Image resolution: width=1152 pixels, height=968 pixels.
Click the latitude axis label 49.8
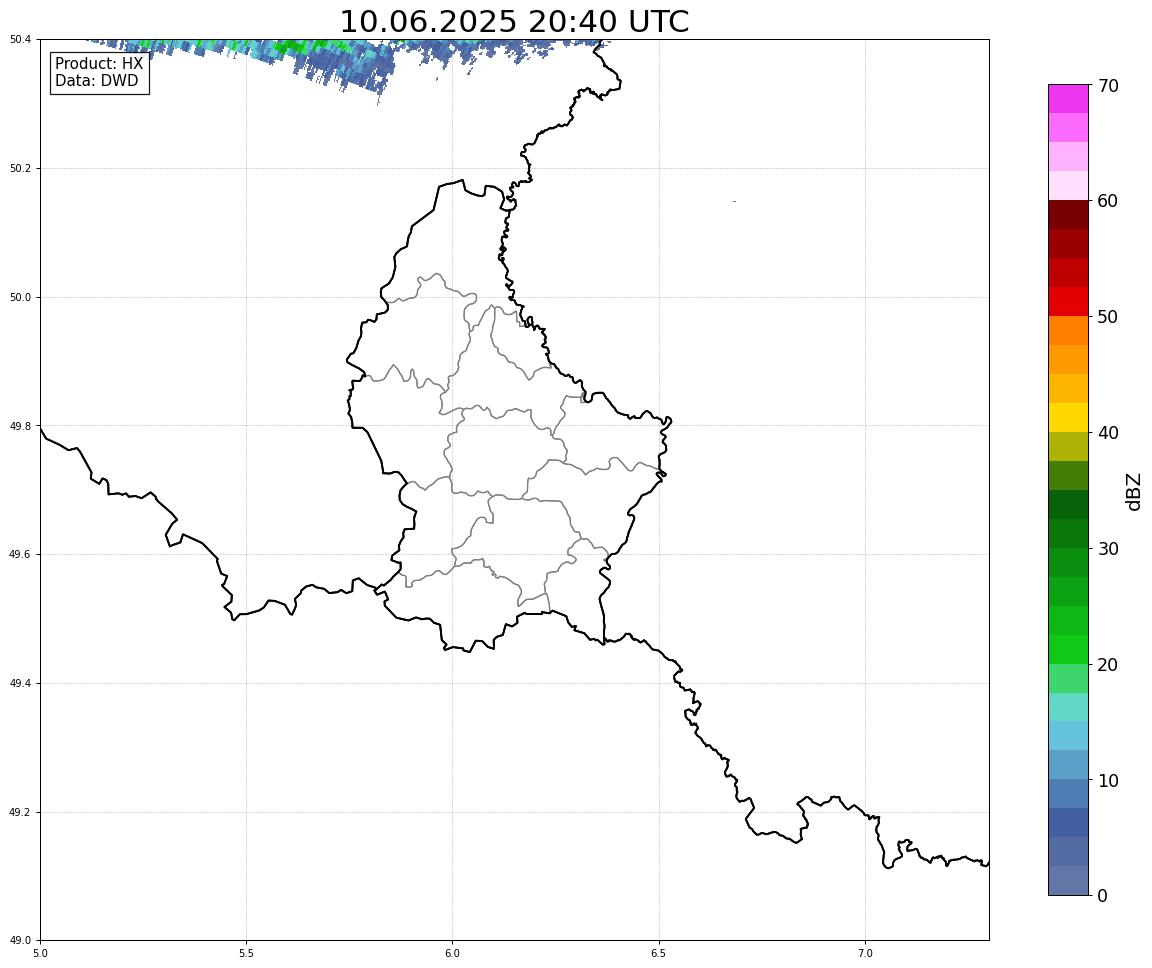click(x=20, y=426)
